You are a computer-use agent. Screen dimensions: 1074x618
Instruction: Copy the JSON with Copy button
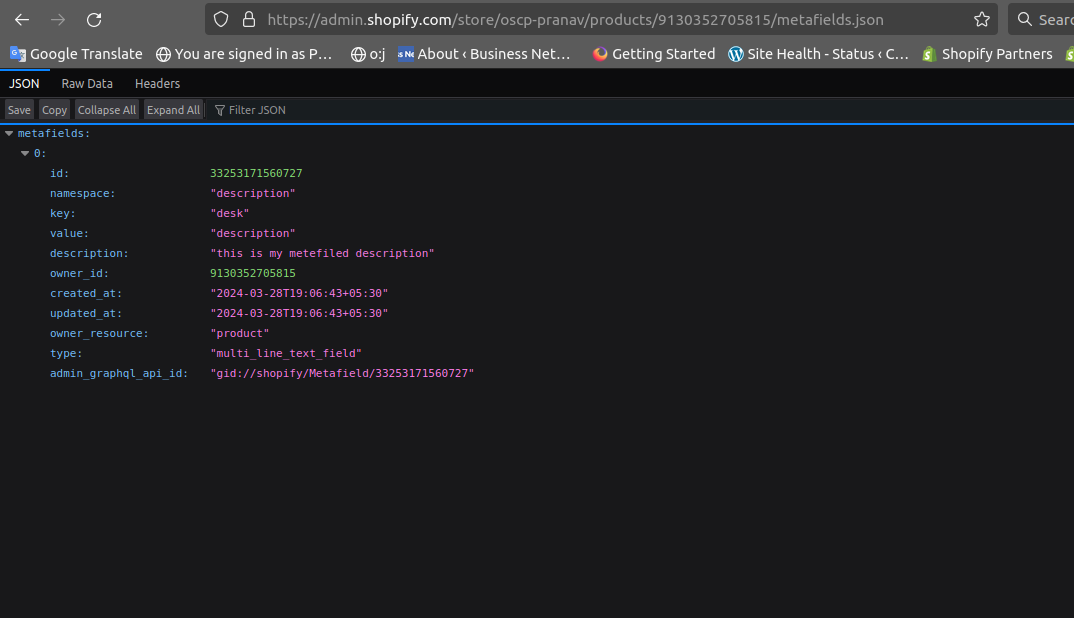[x=54, y=110]
